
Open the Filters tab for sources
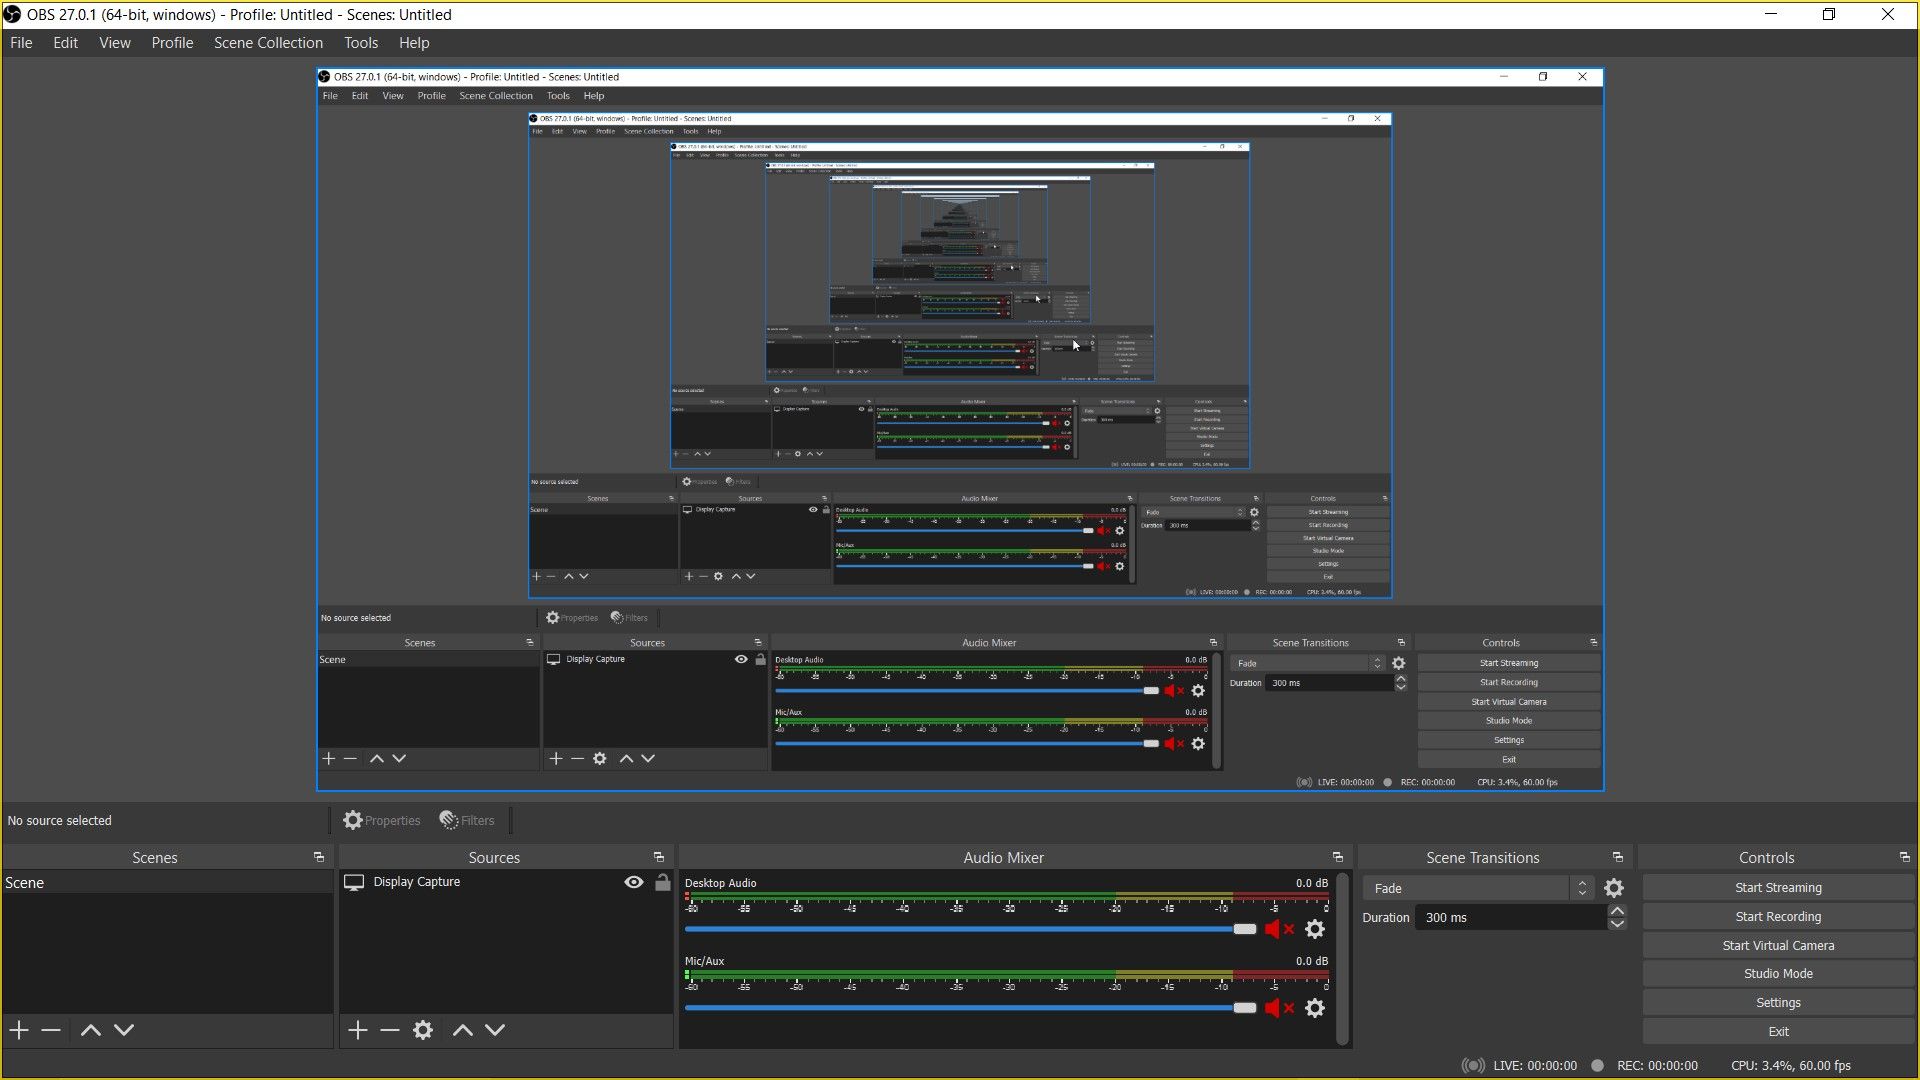pyautogui.click(x=468, y=819)
